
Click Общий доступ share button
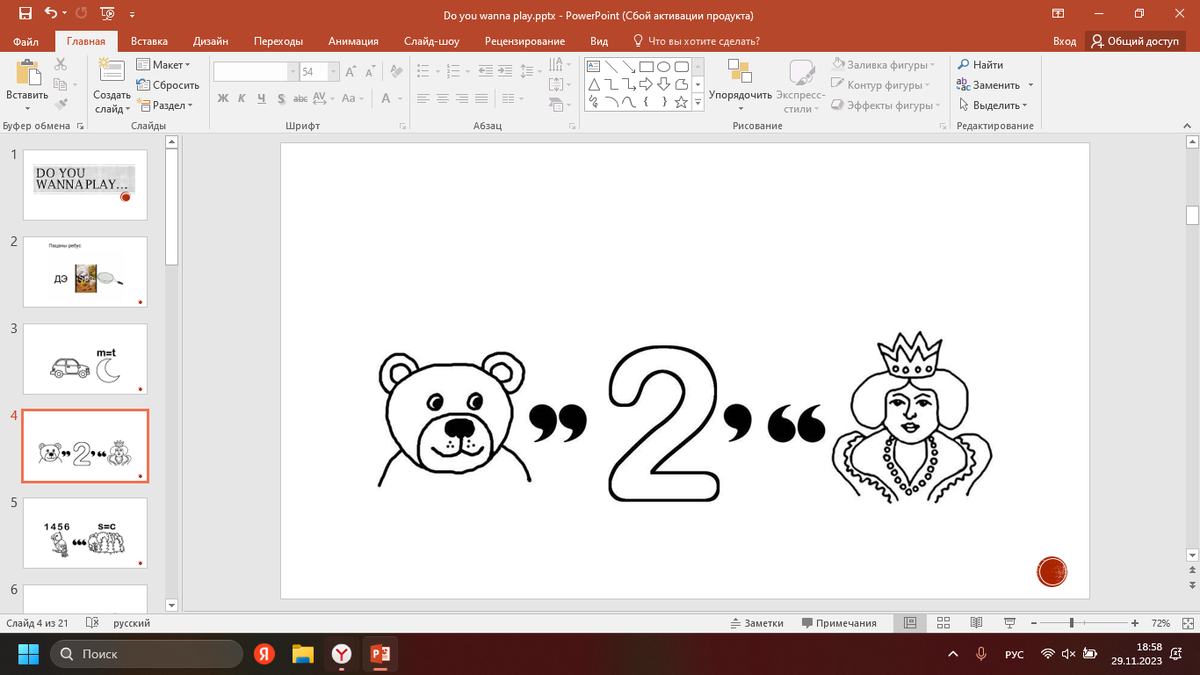pos(1136,41)
